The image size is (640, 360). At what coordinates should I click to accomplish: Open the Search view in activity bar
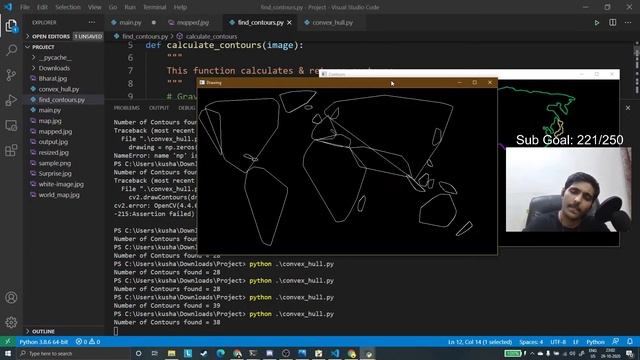coord(11,50)
